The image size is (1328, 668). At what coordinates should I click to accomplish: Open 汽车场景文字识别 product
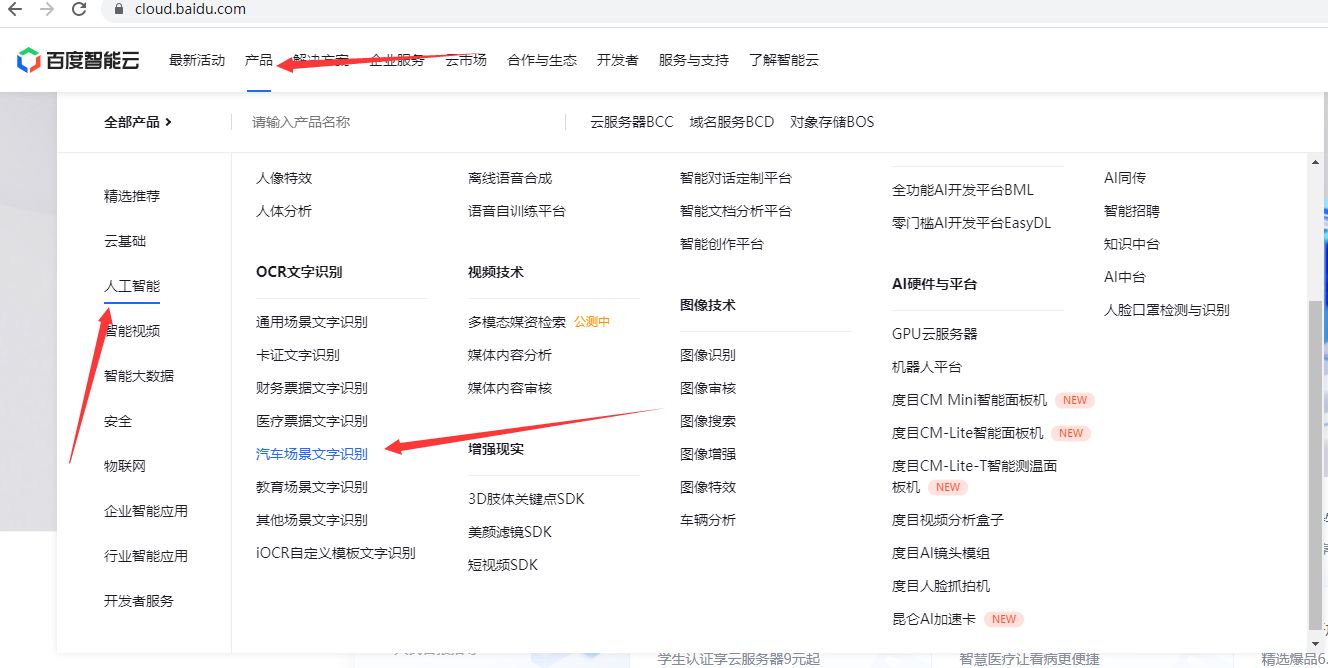pos(312,454)
